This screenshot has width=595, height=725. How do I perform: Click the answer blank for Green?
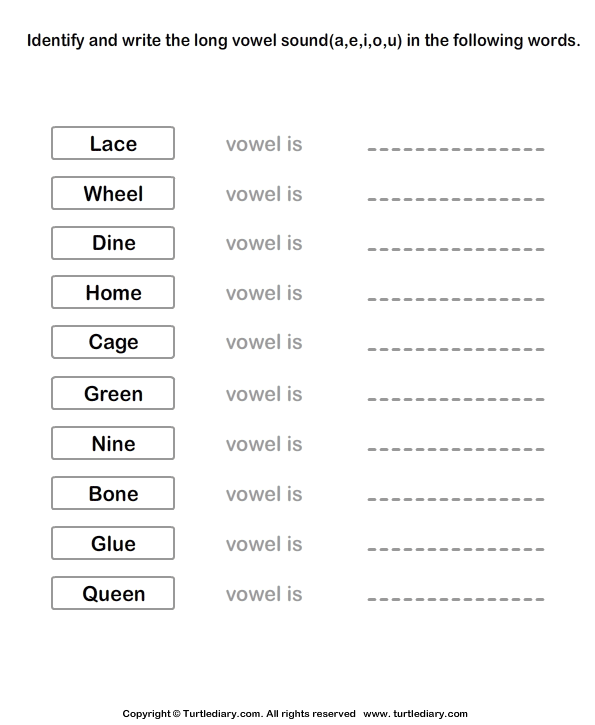[456, 399]
